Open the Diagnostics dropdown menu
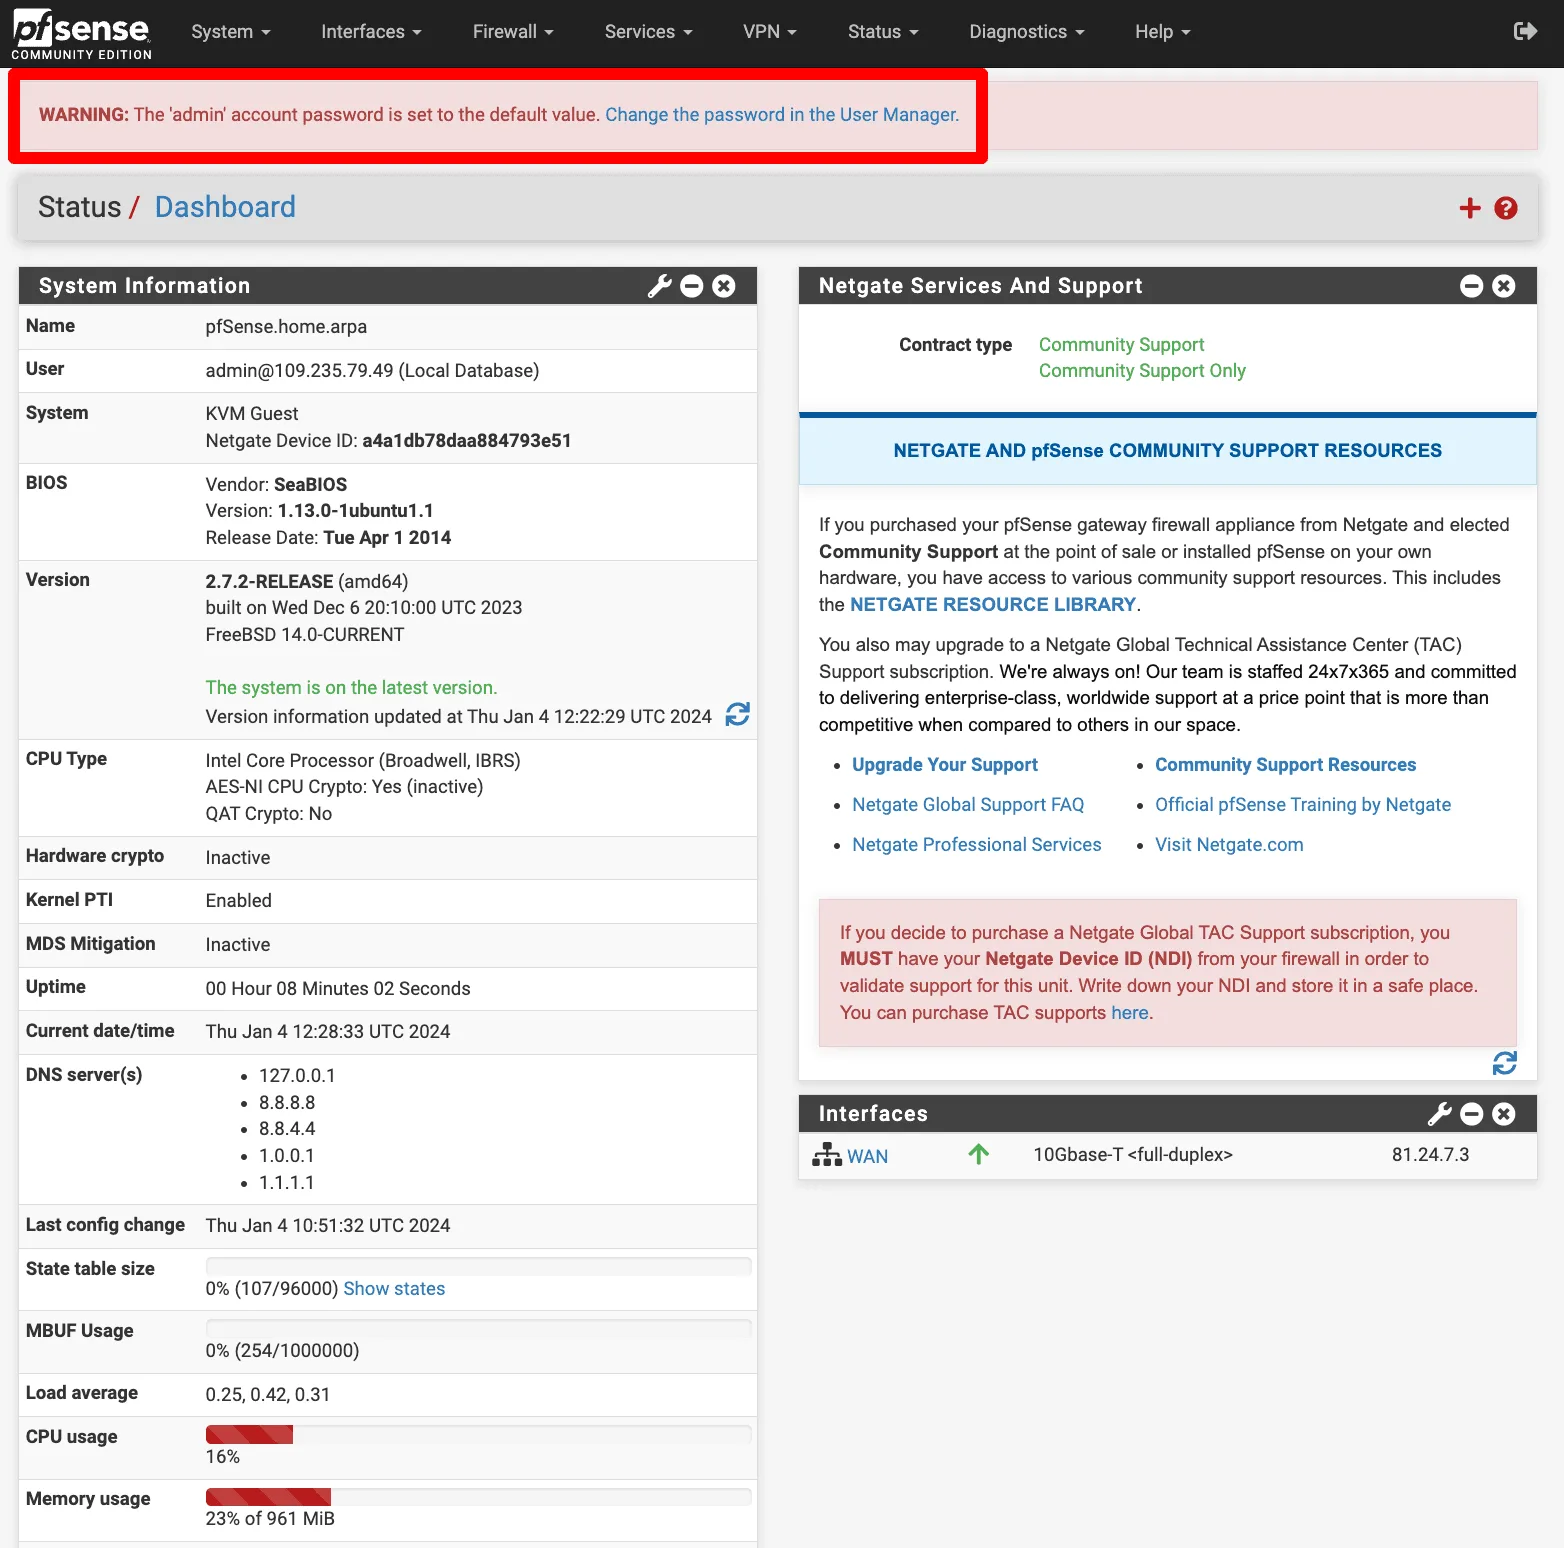Image resolution: width=1564 pixels, height=1548 pixels. click(1026, 32)
